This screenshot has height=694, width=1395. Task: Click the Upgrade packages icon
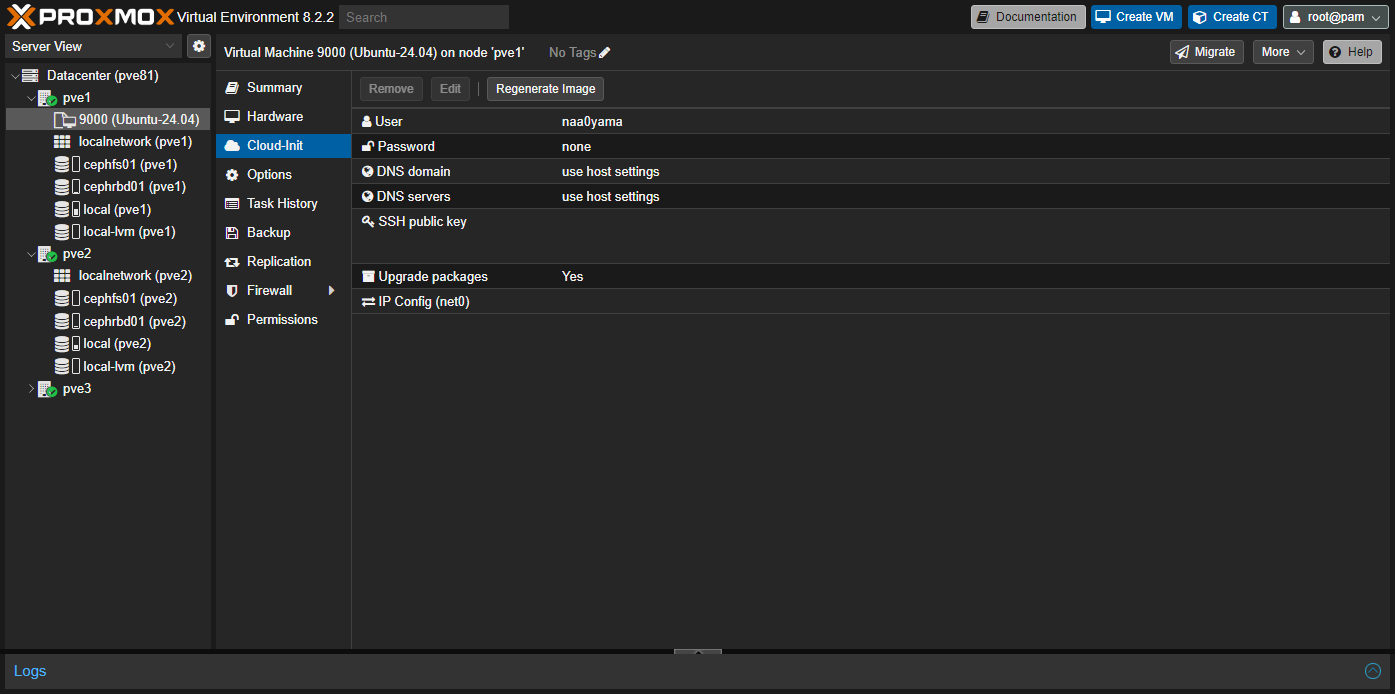point(368,276)
